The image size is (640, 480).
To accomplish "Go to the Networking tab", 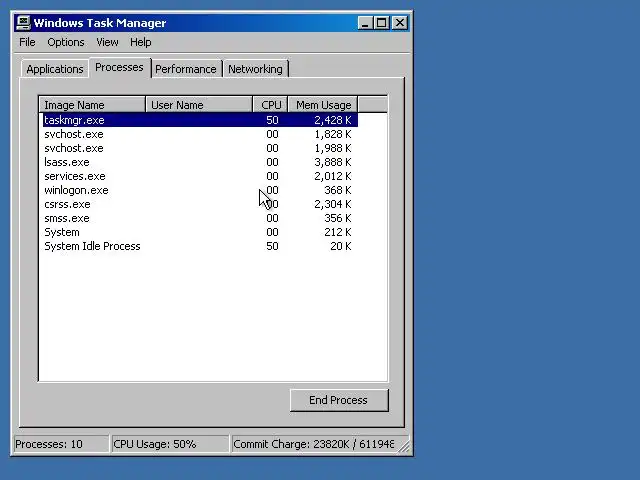I will [x=255, y=69].
